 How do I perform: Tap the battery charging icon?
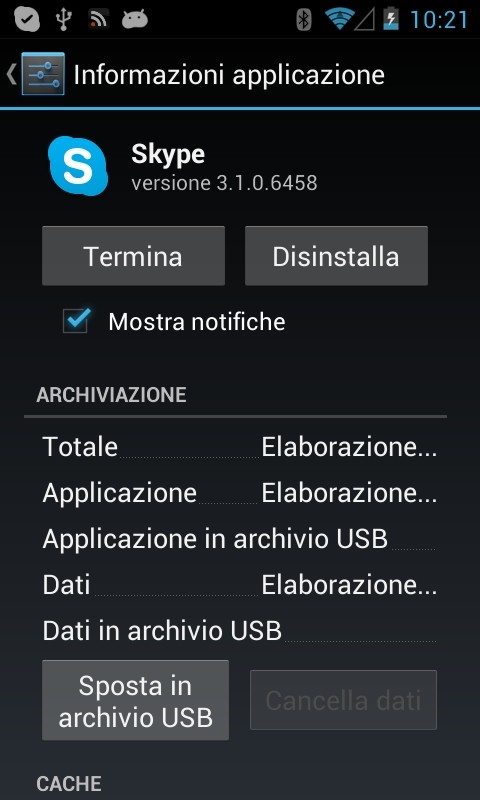click(x=391, y=19)
